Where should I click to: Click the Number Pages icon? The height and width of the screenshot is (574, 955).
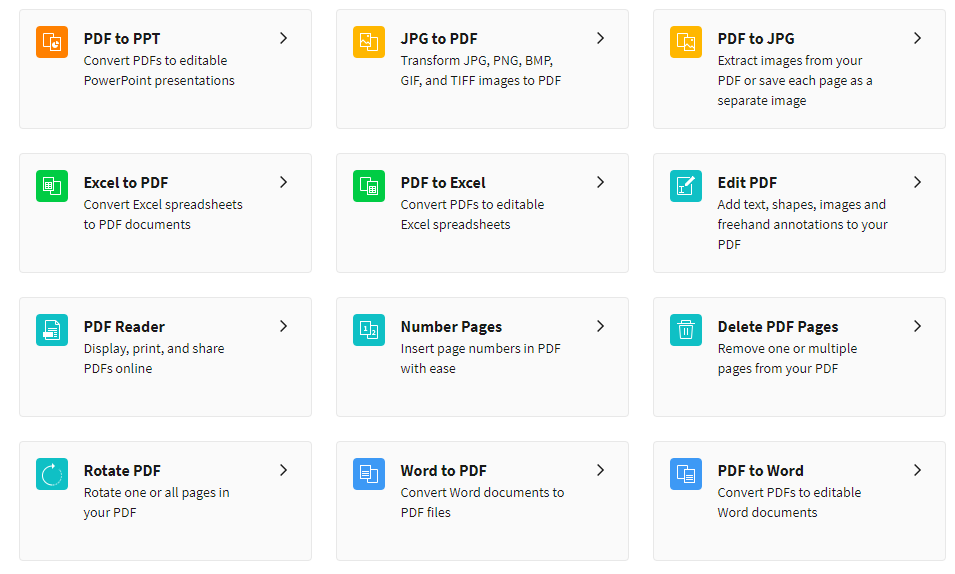[x=369, y=330]
